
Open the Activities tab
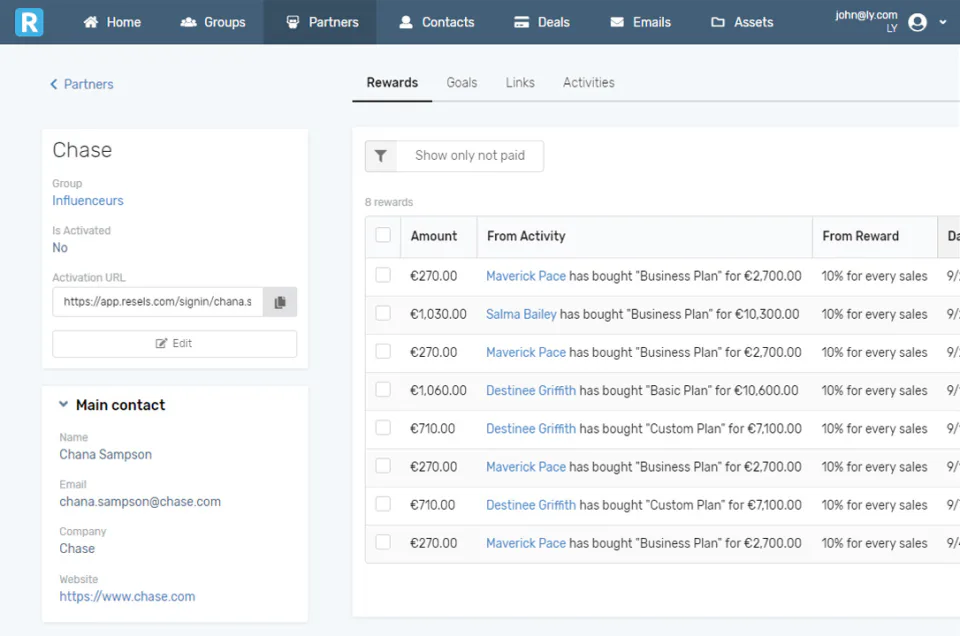coord(589,83)
